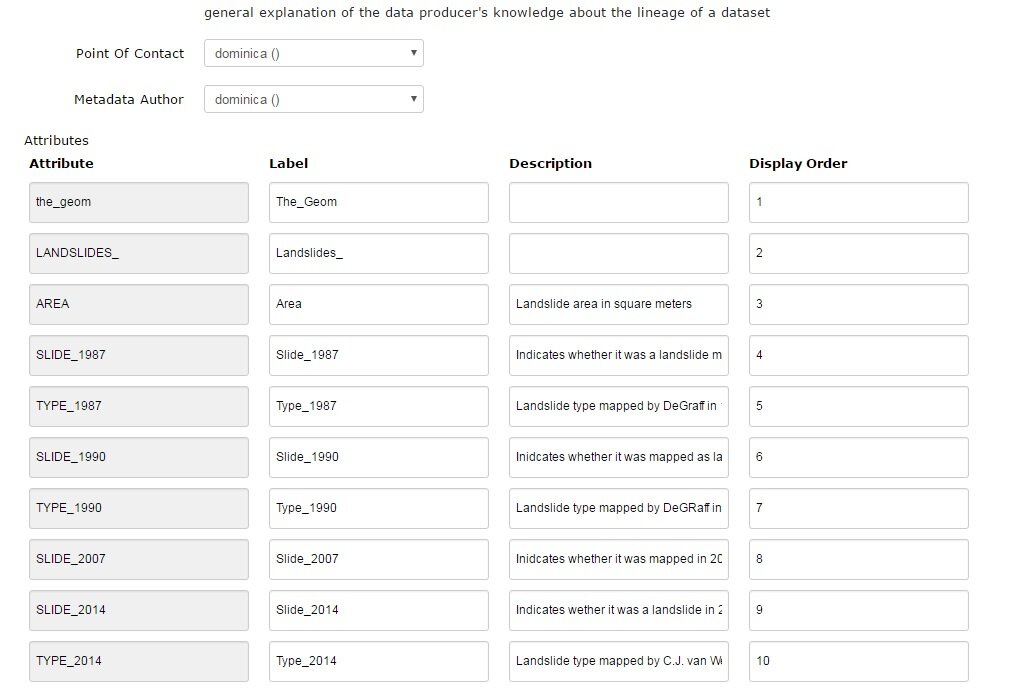Select the Slide_1990 description field

(x=618, y=457)
